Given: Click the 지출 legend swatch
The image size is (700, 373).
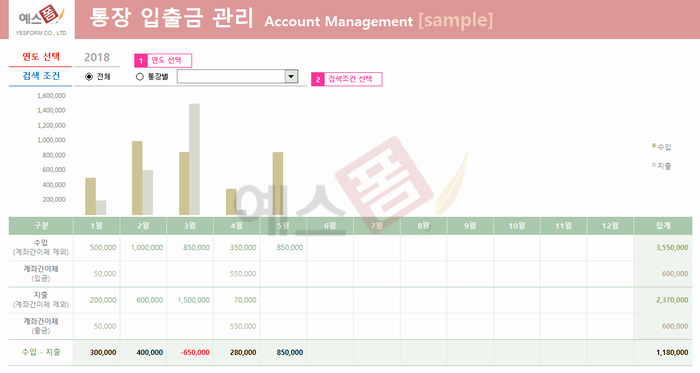Looking at the screenshot, I should (654, 165).
